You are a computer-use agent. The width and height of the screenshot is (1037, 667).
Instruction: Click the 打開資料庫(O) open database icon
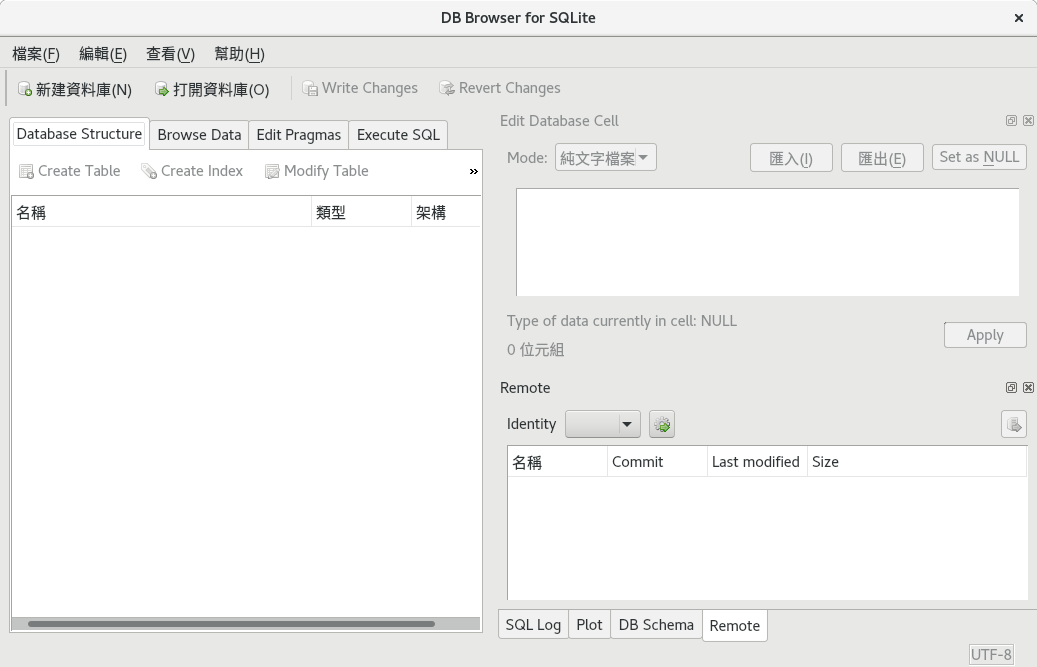click(162, 89)
